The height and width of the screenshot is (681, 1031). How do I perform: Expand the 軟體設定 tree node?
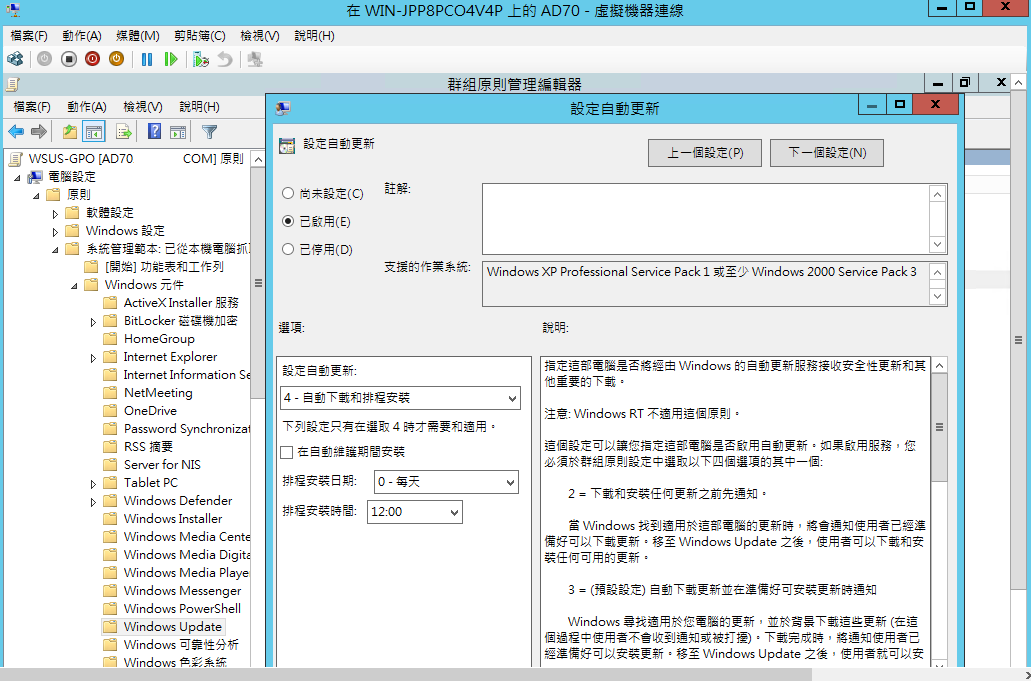[55, 214]
